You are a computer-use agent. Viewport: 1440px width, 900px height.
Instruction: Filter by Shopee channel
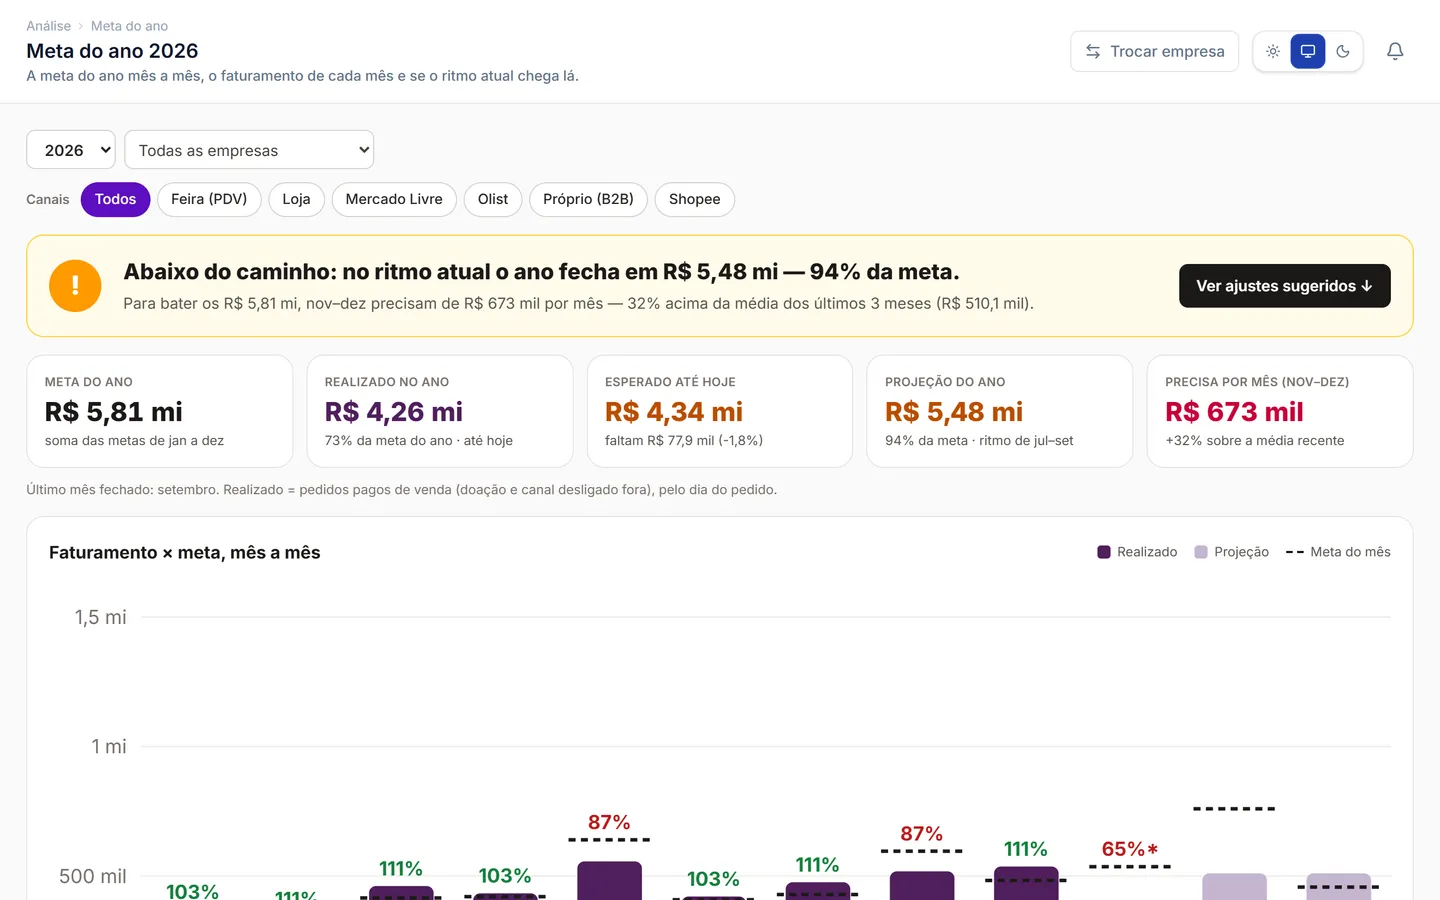694,199
